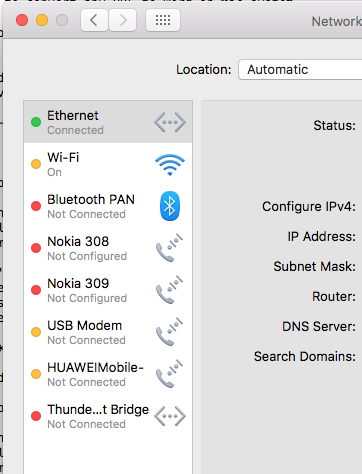362x474 pixels.
Task: Click the phone icon beside HUAWEIMobile-
Action: (x=169, y=374)
